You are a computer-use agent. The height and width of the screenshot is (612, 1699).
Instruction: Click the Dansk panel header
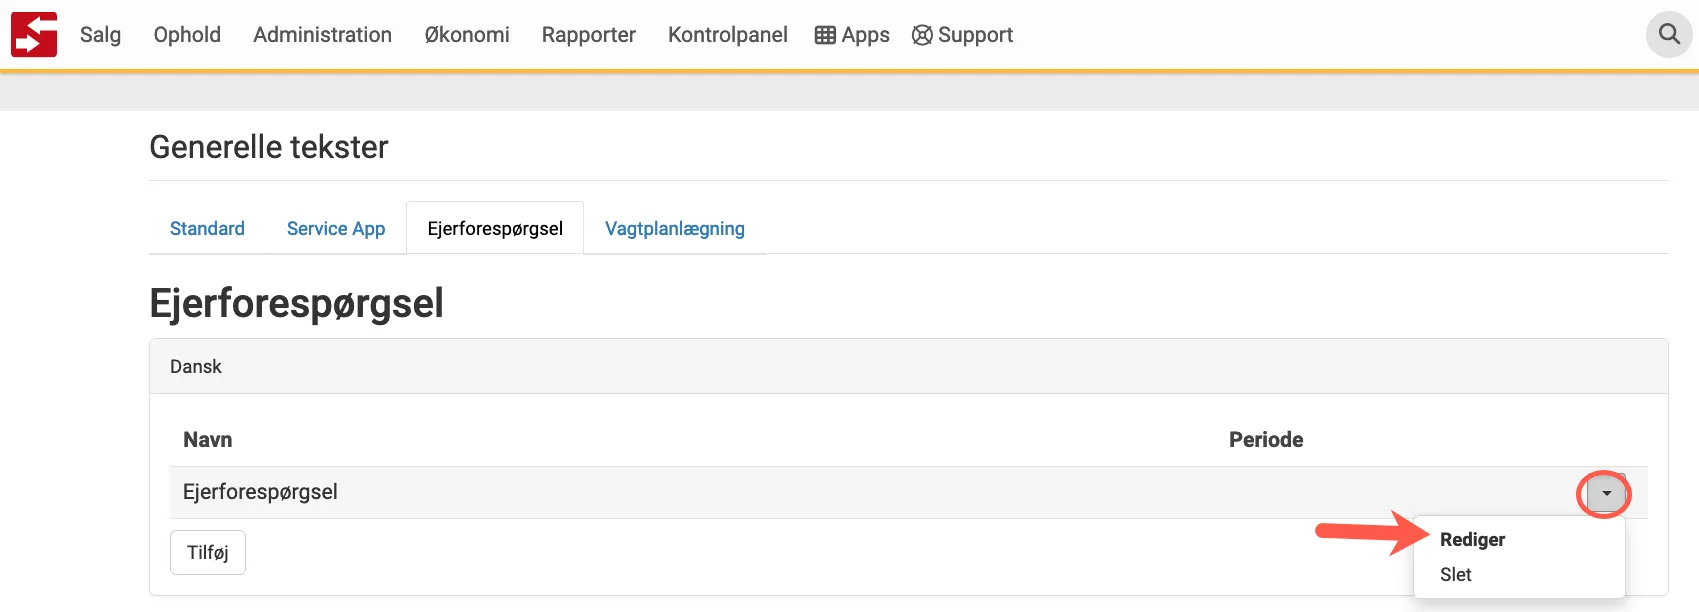coord(196,367)
